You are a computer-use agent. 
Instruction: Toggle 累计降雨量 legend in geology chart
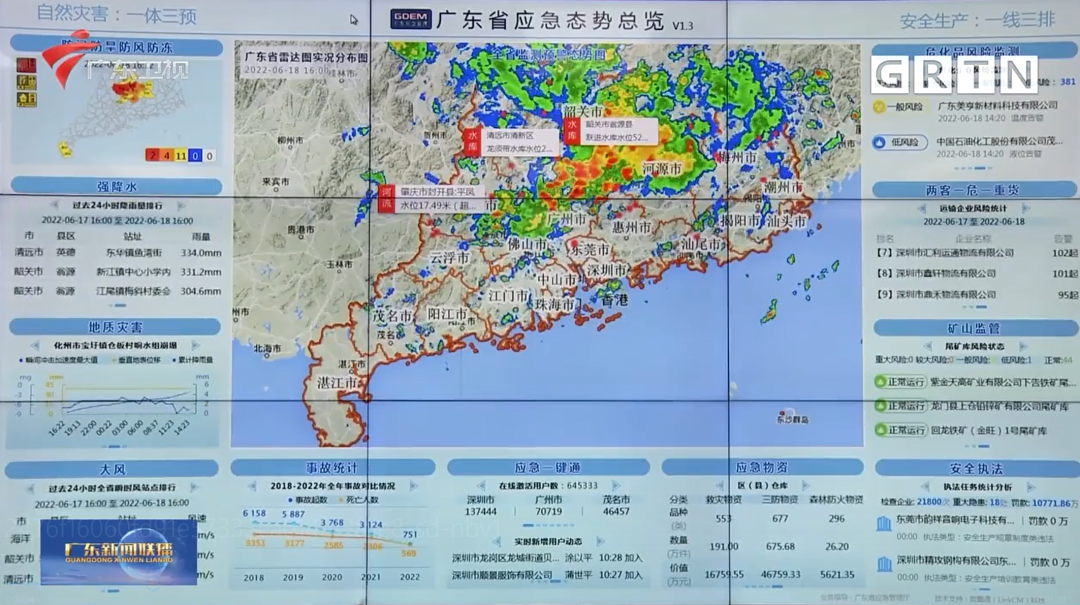pos(193,360)
